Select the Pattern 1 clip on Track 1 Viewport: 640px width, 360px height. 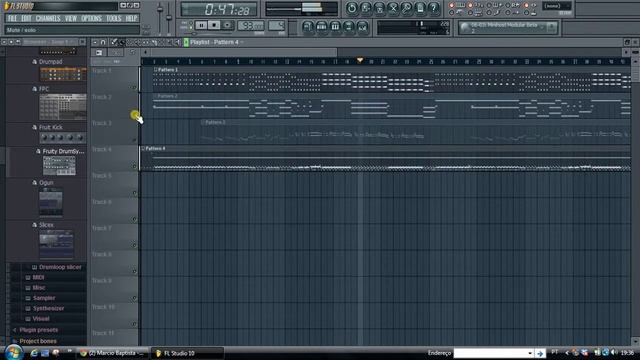pos(392,80)
